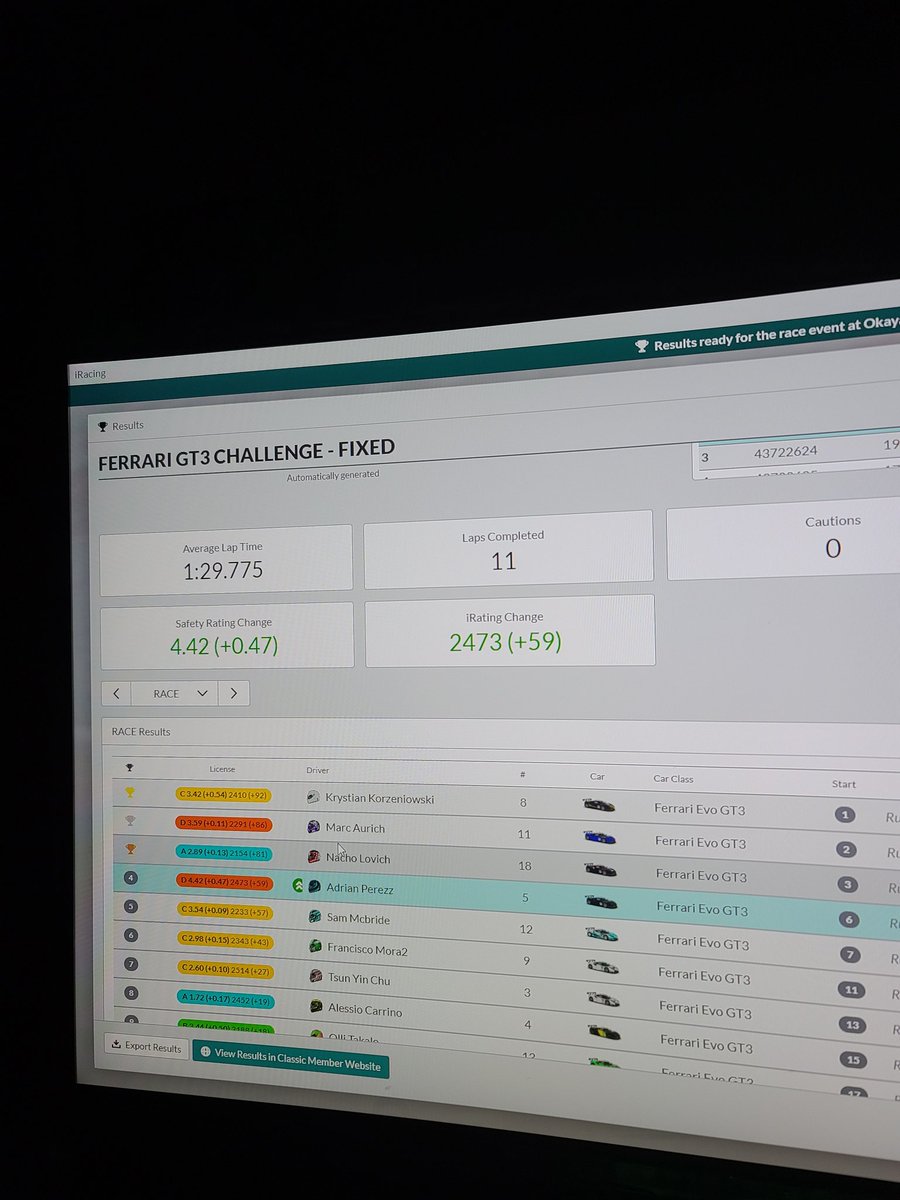Click the trophy icon in the results-ready banner

tap(642, 346)
